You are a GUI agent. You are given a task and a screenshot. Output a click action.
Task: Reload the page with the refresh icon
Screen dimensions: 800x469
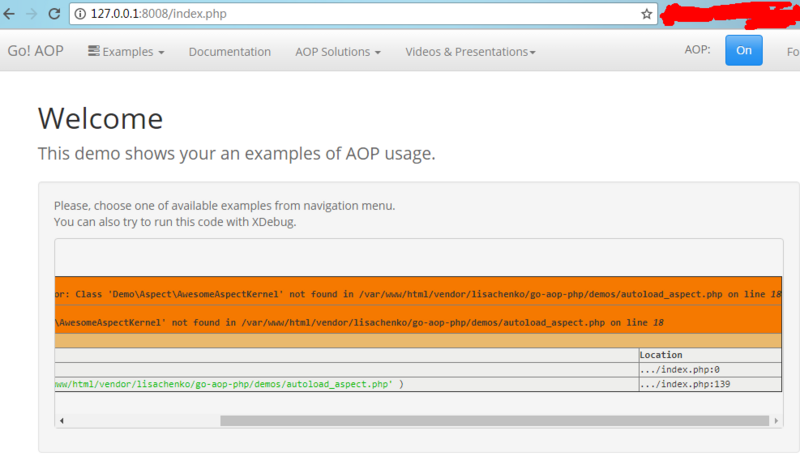(x=54, y=14)
